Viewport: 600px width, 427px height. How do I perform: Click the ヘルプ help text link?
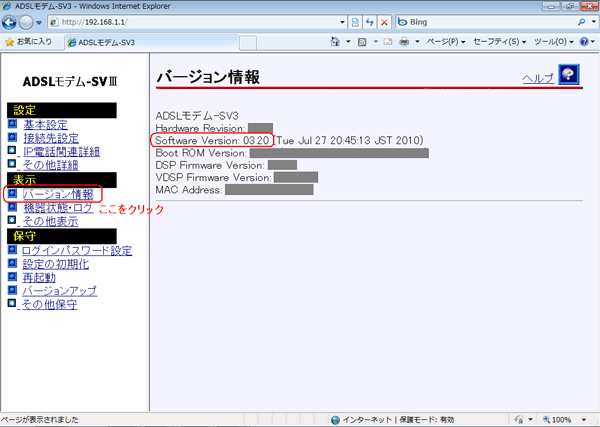pos(537,78)
